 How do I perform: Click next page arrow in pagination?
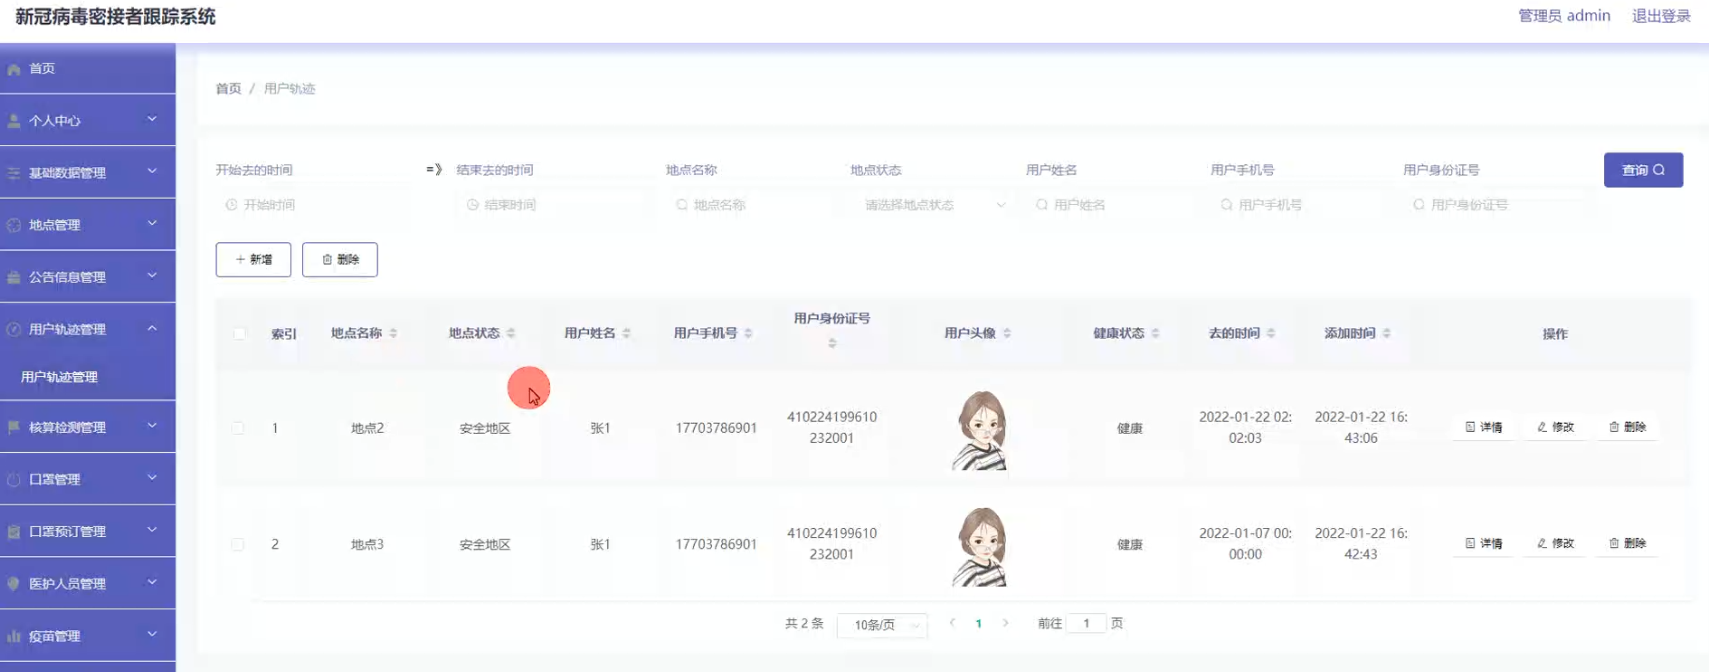click(1005, 623)
